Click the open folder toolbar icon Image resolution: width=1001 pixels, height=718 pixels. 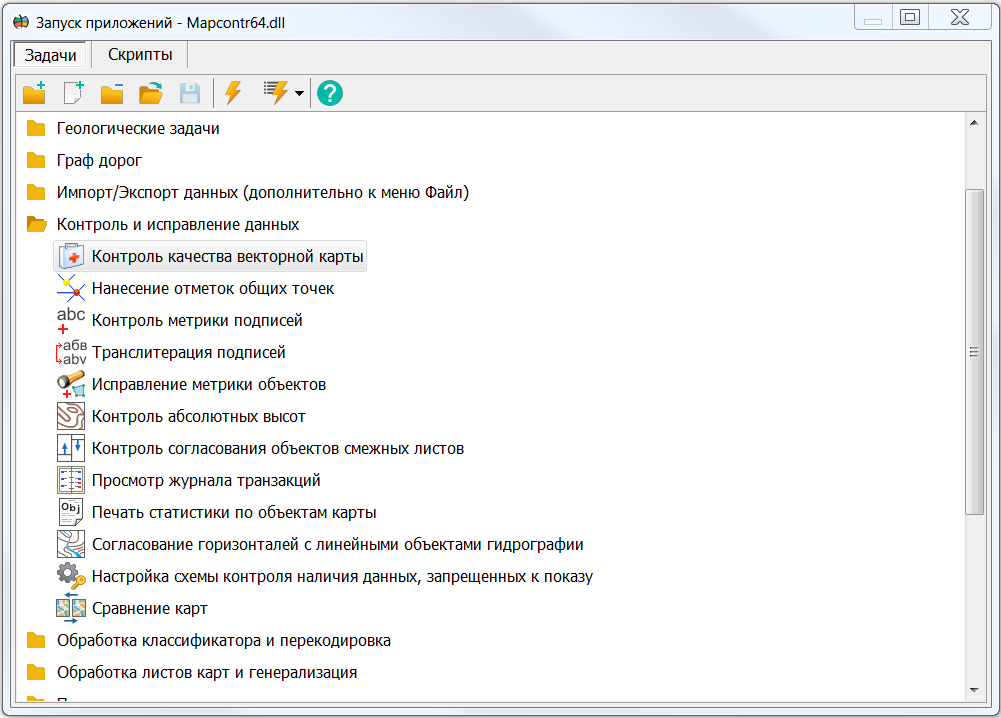150,93
